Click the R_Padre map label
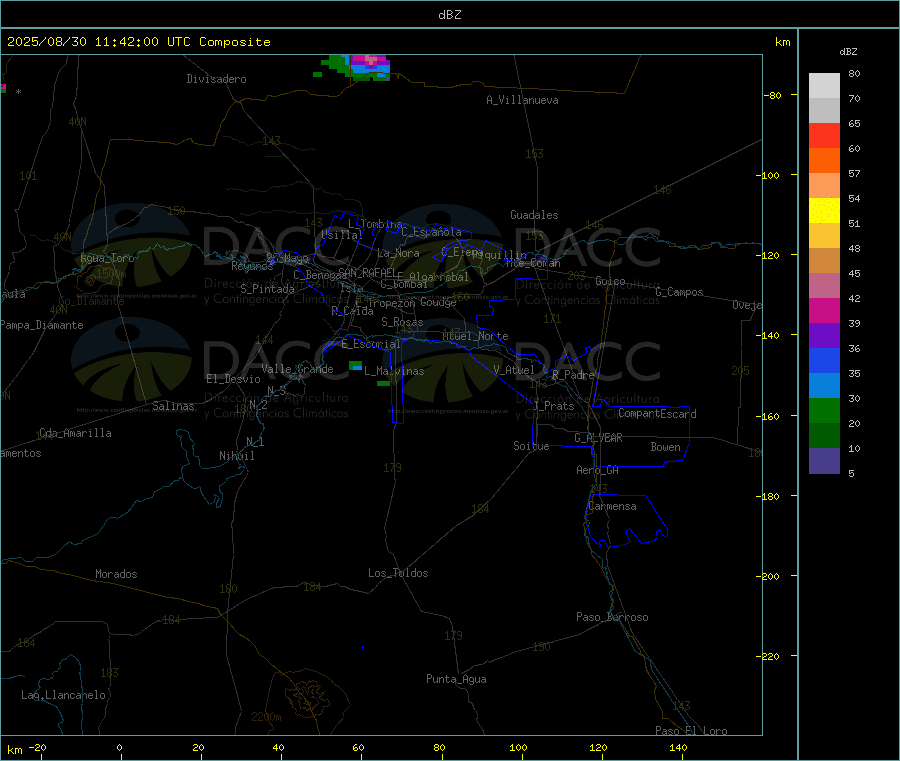Image resolution: width=900 pixels, height=761 pixels. click(x=573, y=375)
